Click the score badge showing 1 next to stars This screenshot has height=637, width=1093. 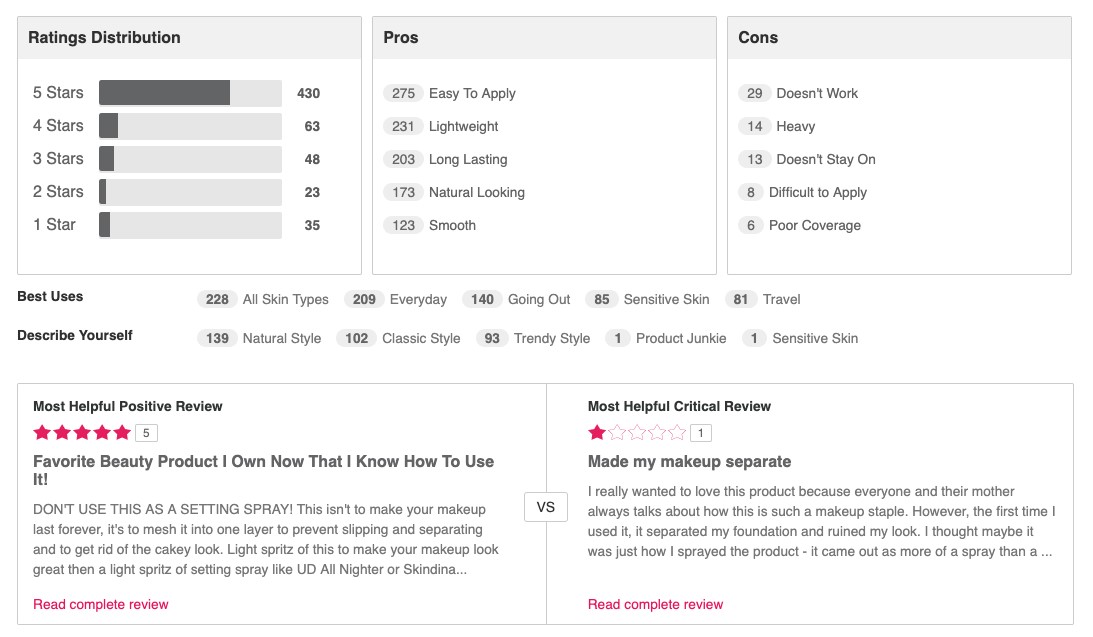[x=701, y=432]
